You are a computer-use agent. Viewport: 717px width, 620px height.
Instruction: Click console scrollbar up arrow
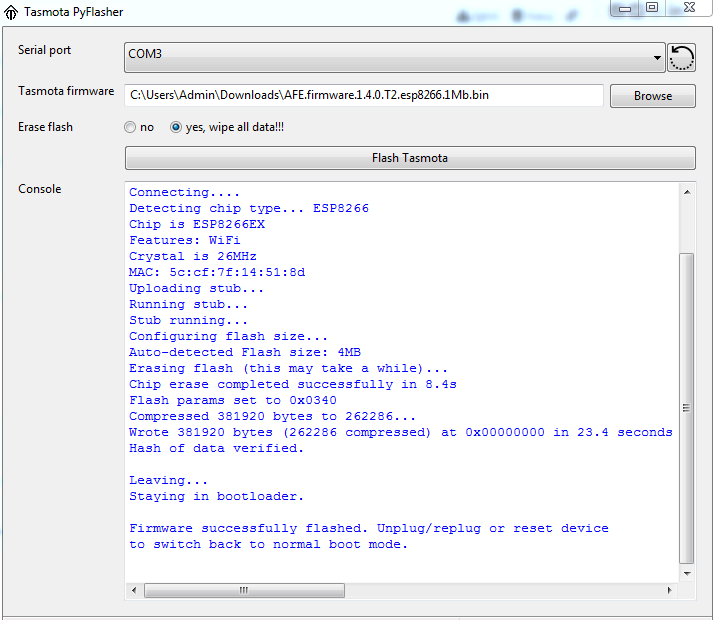click(x=687, y=192)
